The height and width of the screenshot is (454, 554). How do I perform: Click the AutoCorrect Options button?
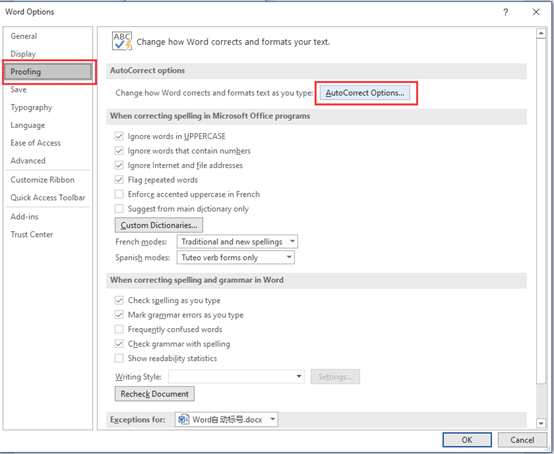[x=365, y=93]
